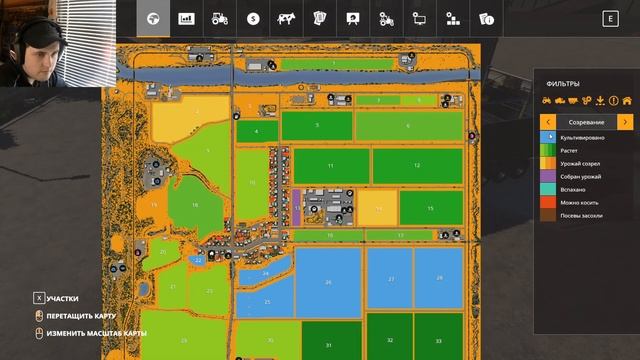Select field 32 on the map

[390, 337]
